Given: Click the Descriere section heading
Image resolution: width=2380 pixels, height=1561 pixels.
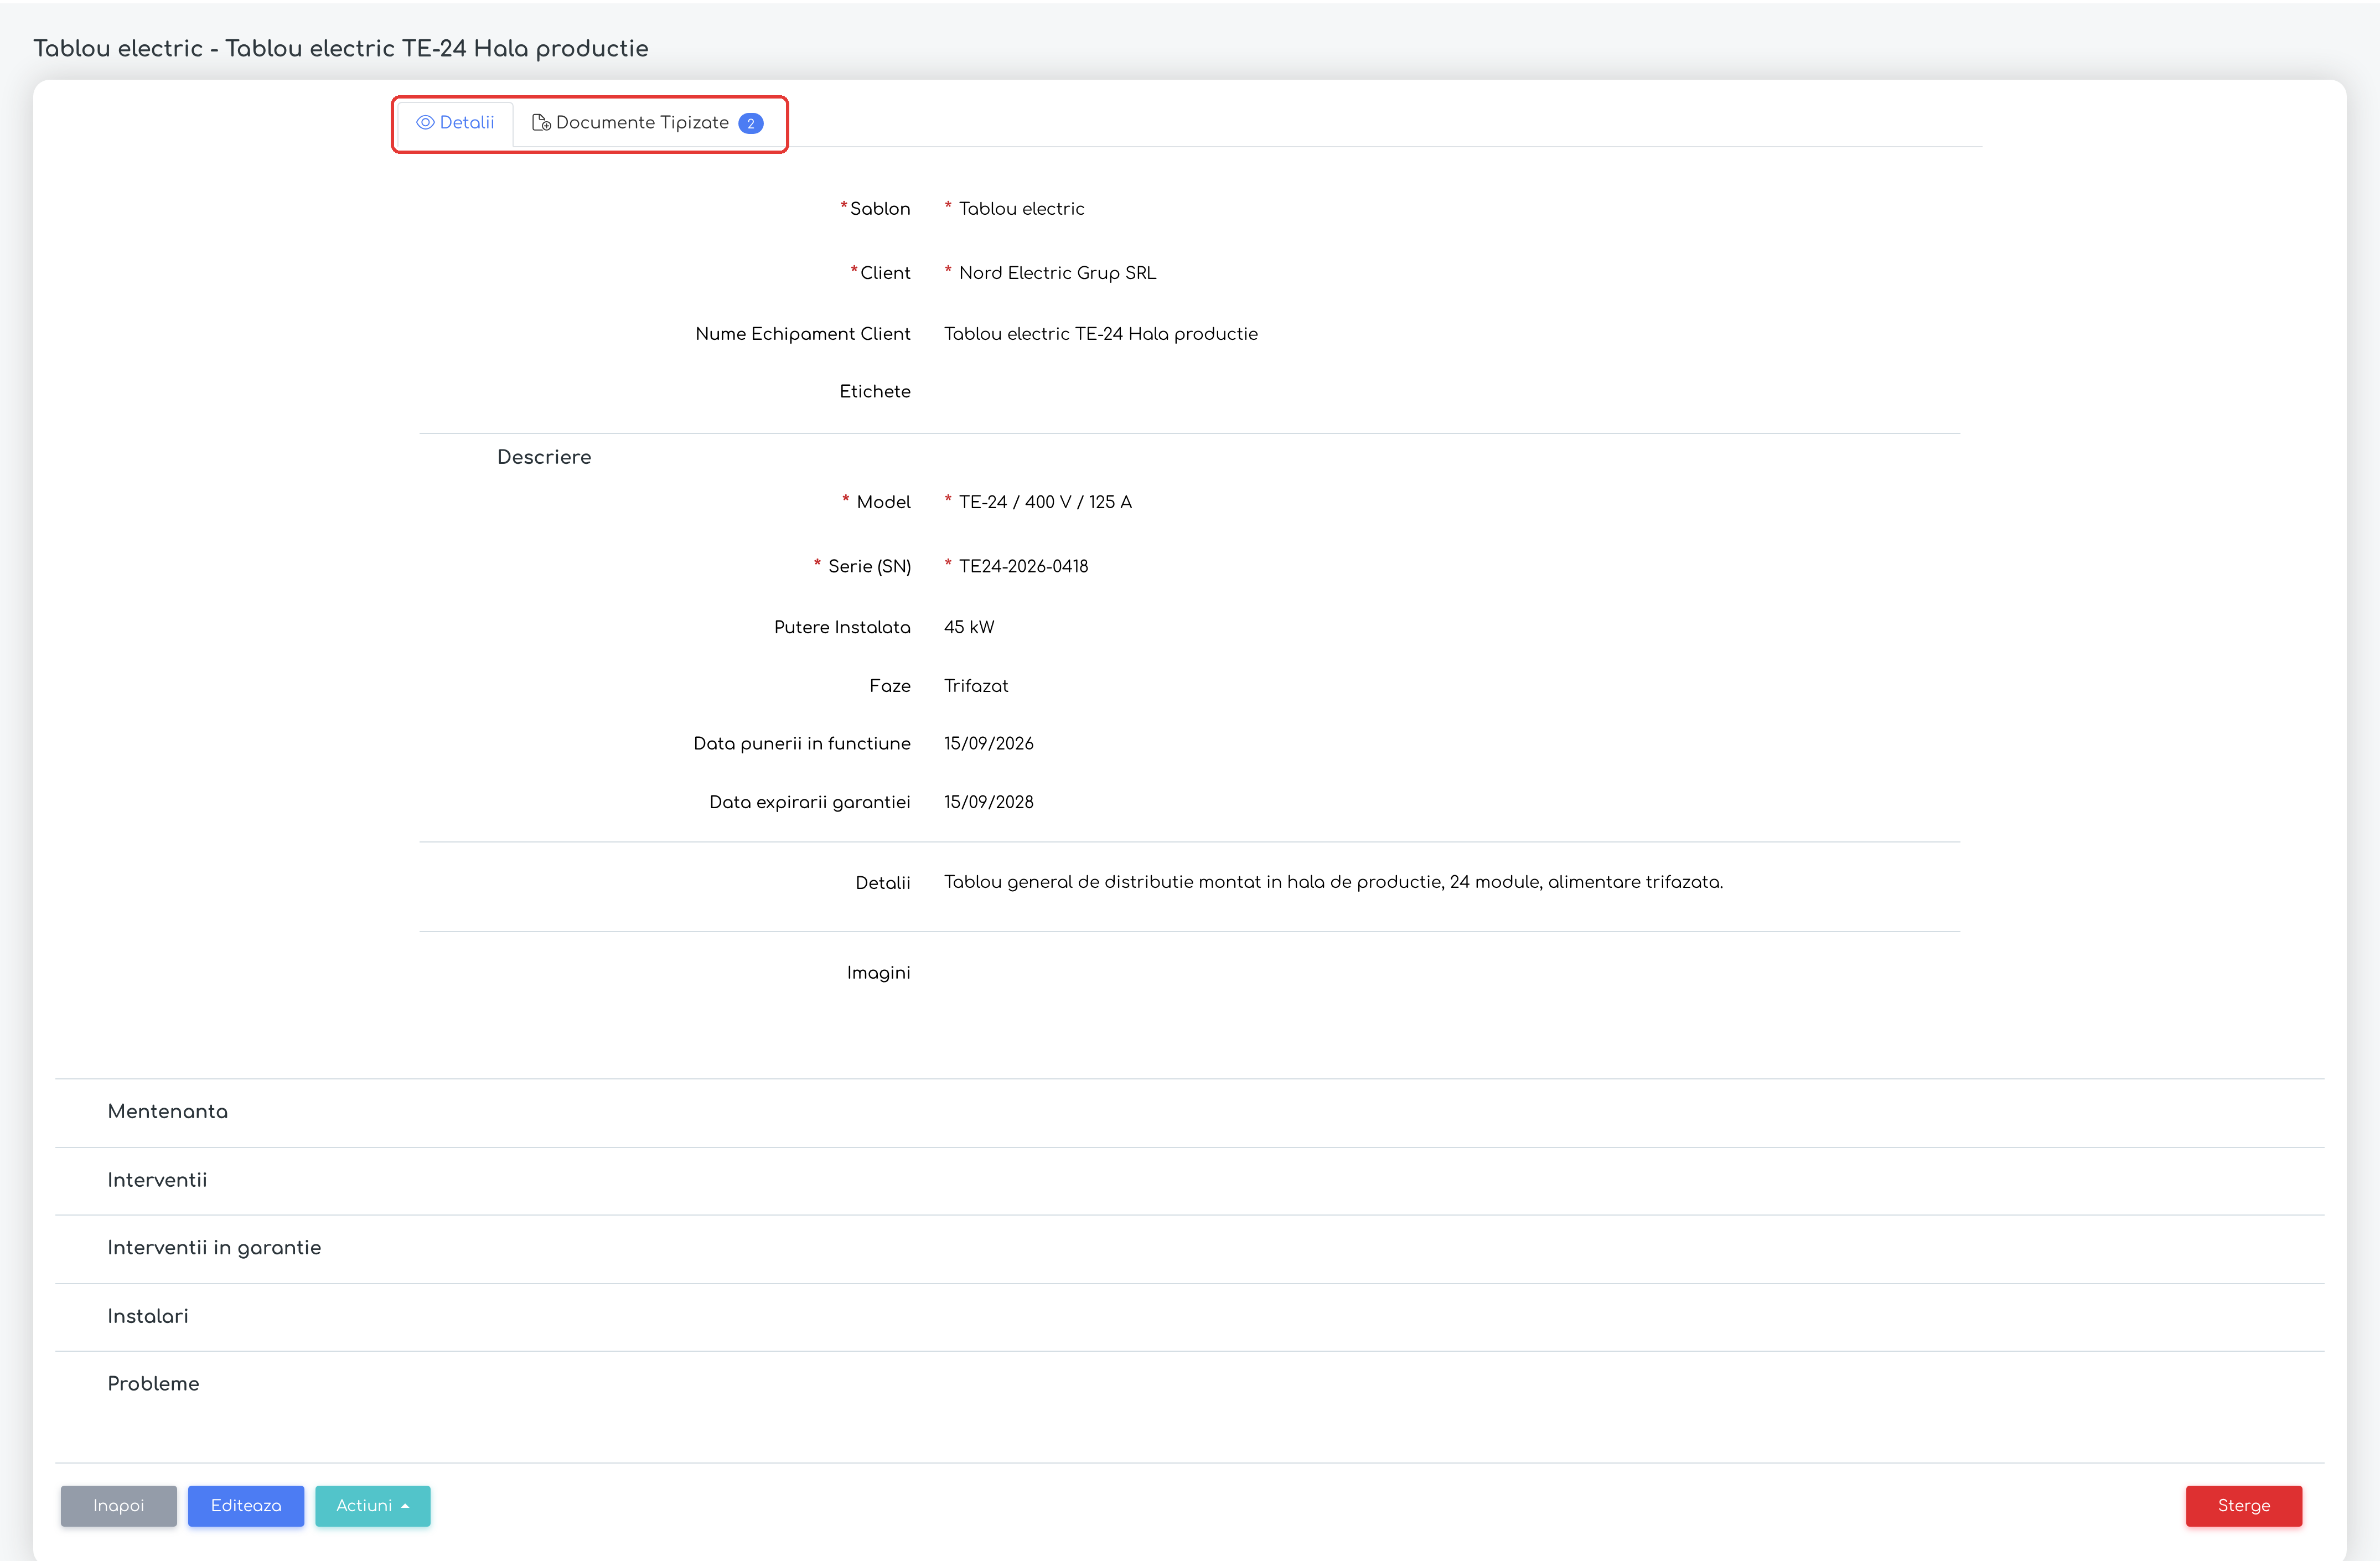Looking at the screenshot, I should pyautogui.click(x=544, y=457).
